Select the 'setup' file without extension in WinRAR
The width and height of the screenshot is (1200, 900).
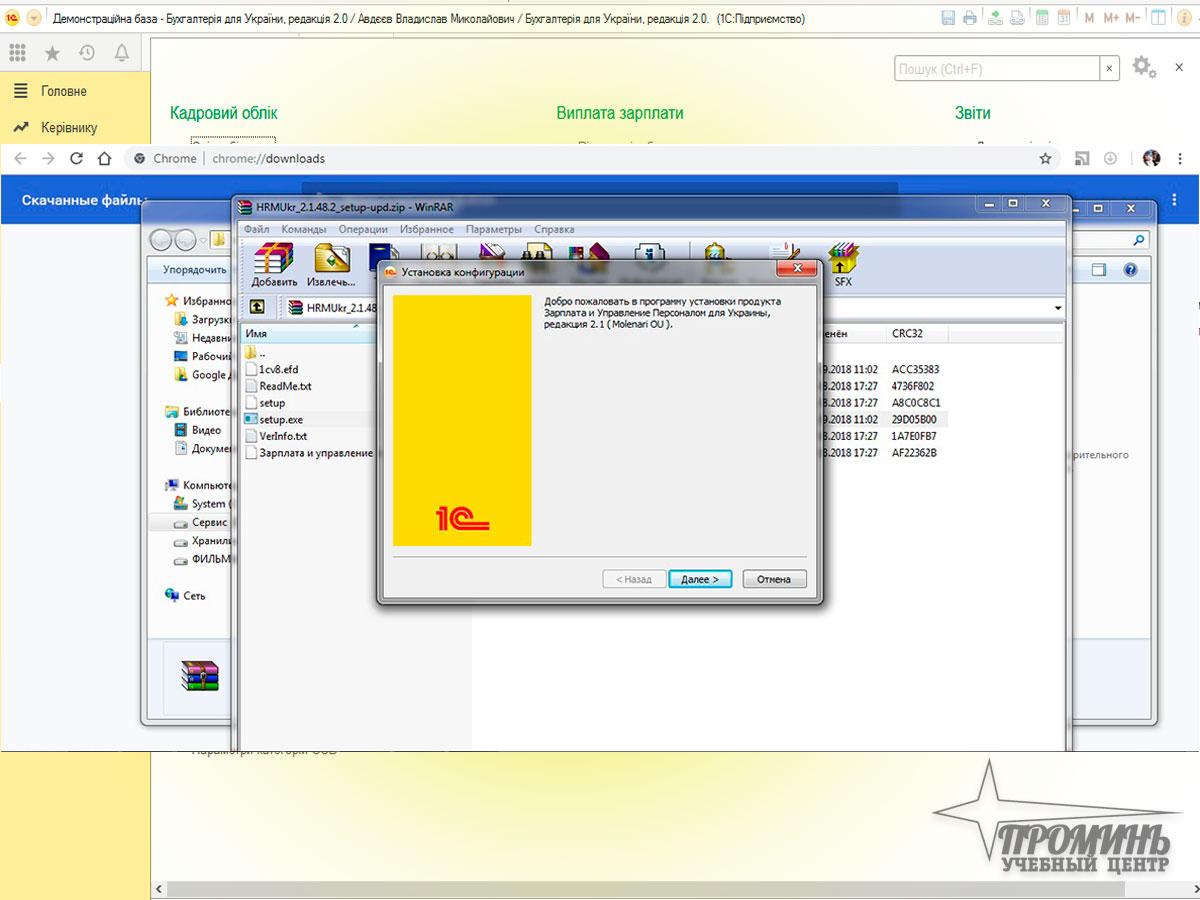pyautogui.click(x=265, y=403)
